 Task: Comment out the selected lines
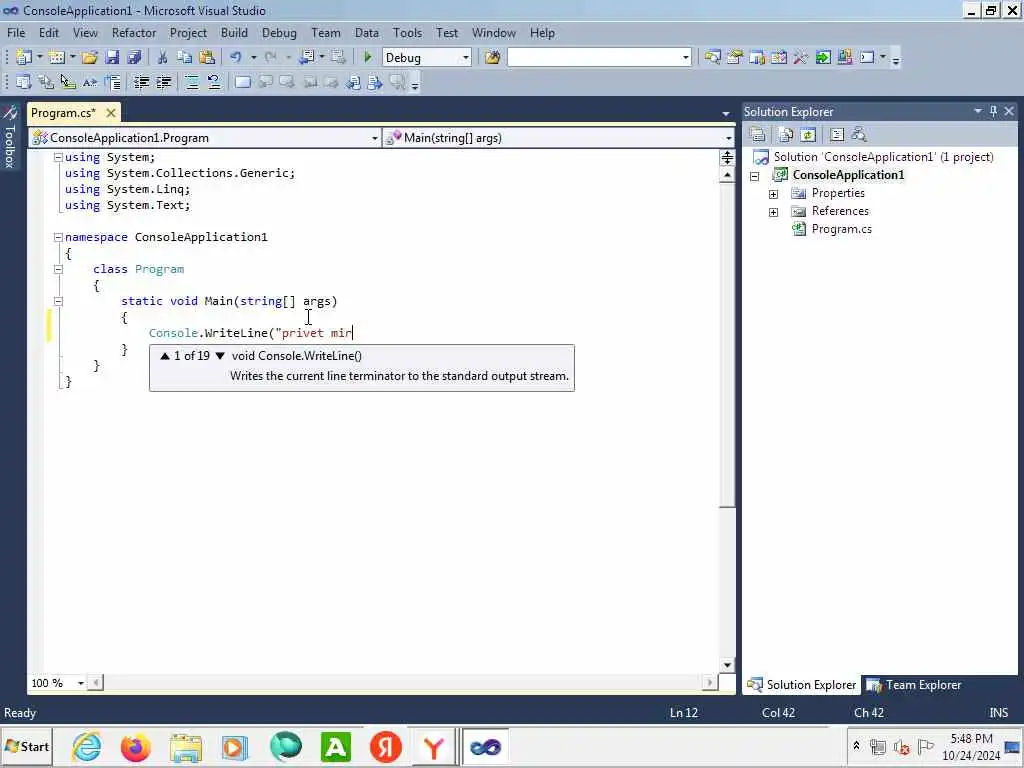point(192,82)
